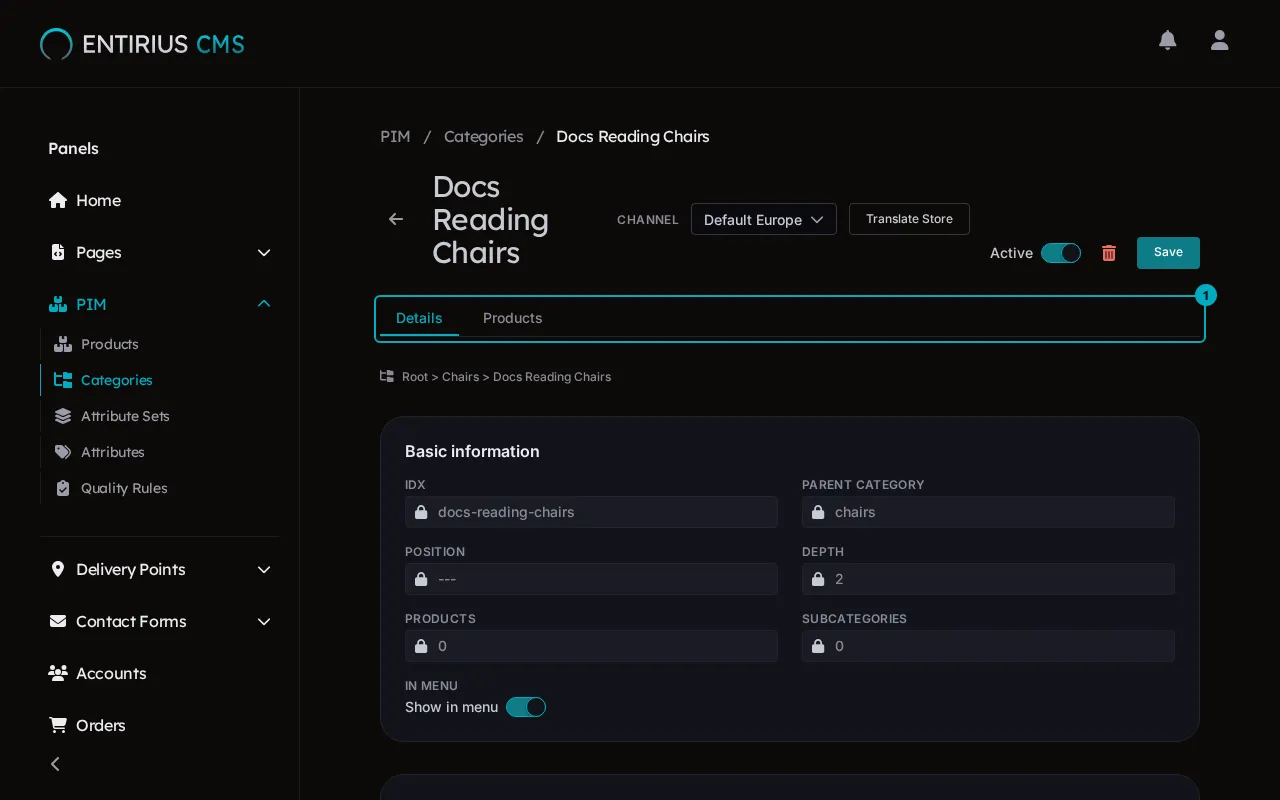Click the category tree icon beside Root path
This screenshot has height=800, width=1280.
[387, 376]
